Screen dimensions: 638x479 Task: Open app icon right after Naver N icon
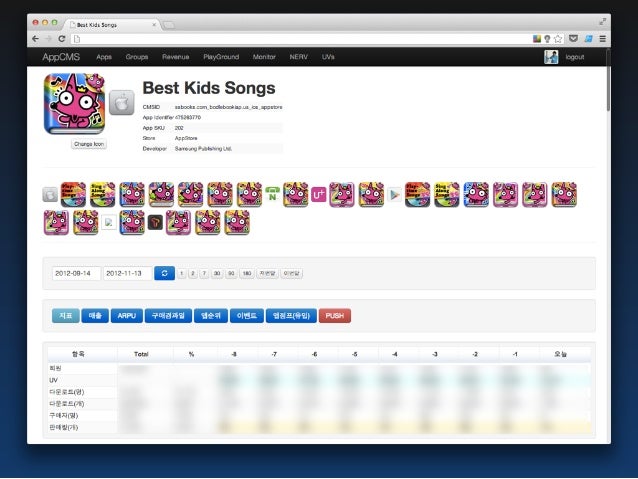pos(295,195)
